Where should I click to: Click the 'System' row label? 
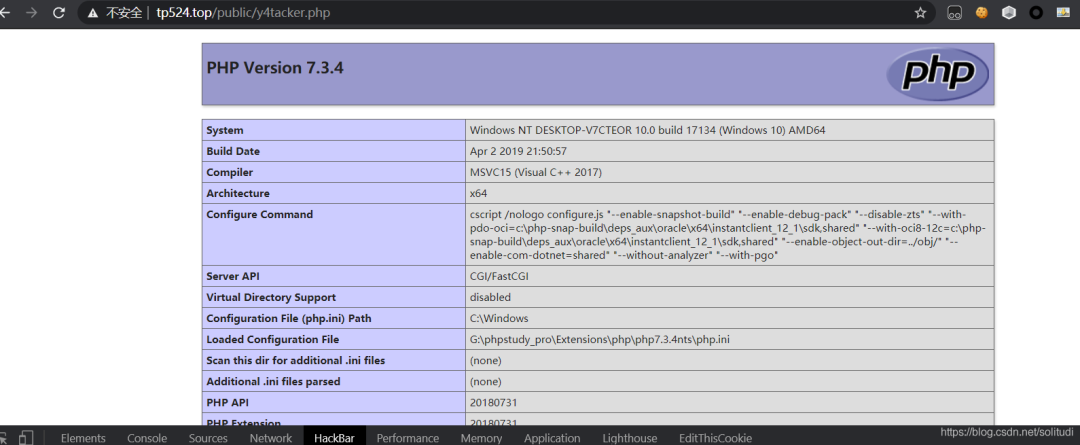pos(225,130)
